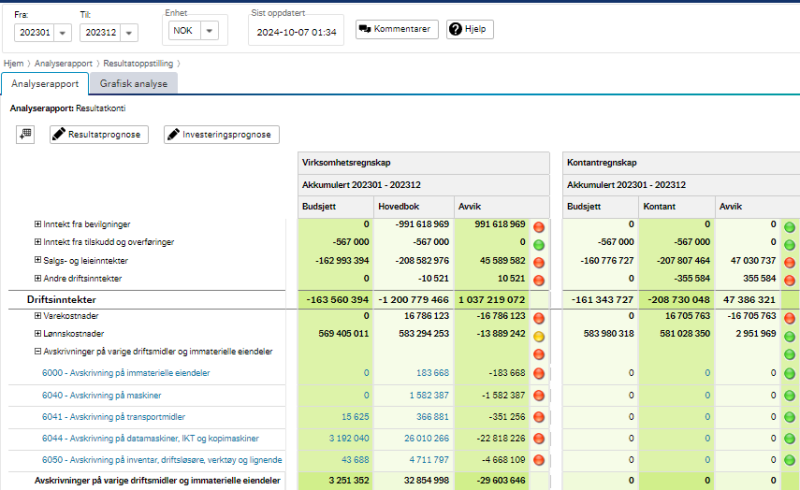Expand Salgs- og leieinntekter row
The image size is (800, 490).
[37, 260]
